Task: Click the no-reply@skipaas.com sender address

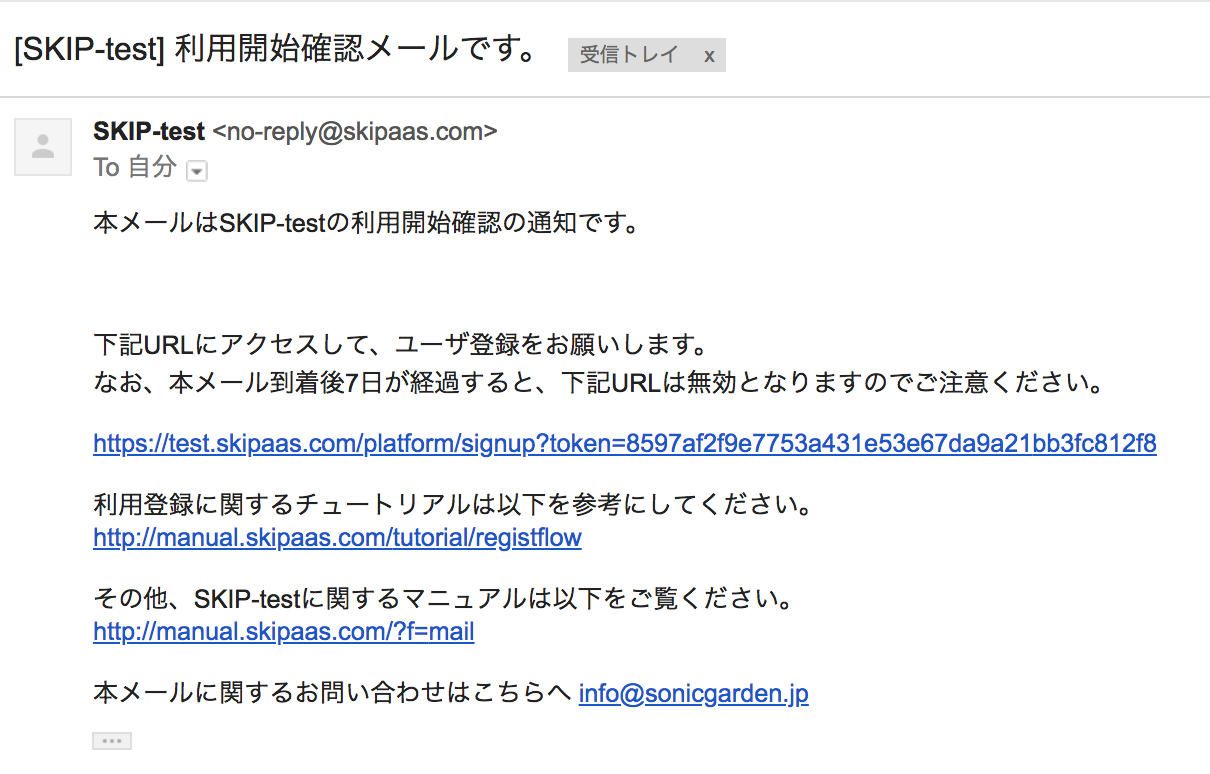Action: point(355,131)
